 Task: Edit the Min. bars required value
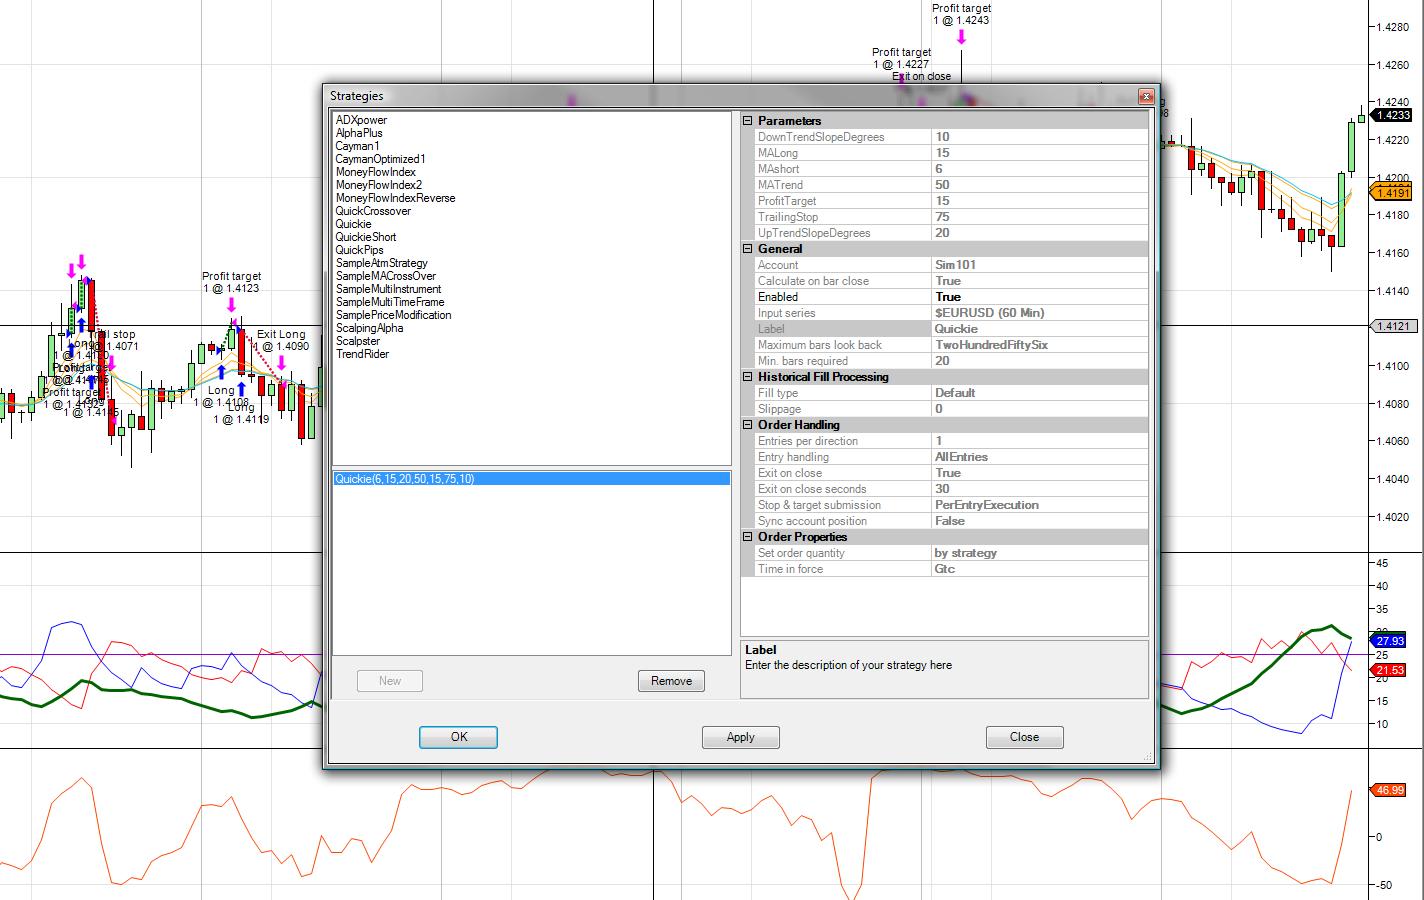coord(1040,361)
